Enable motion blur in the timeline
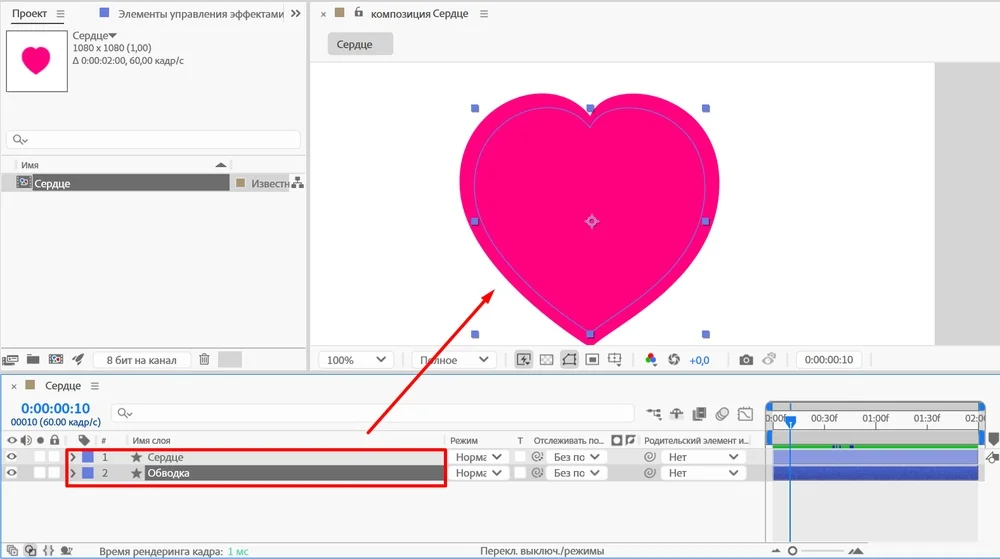This screenshot has height=559, width=1000. 721,413
